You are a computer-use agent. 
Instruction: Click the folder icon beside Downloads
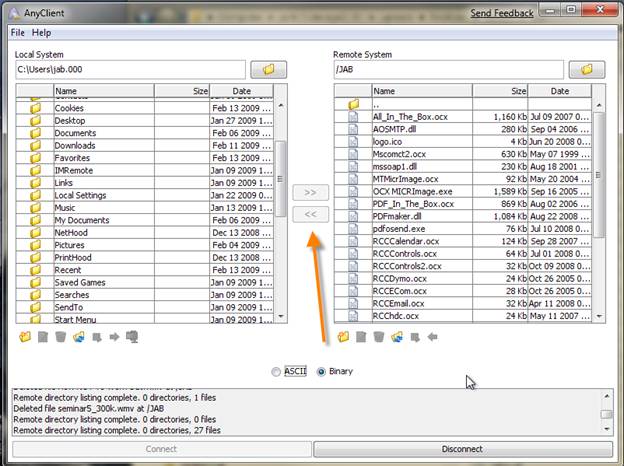click(x=35, y=145)
